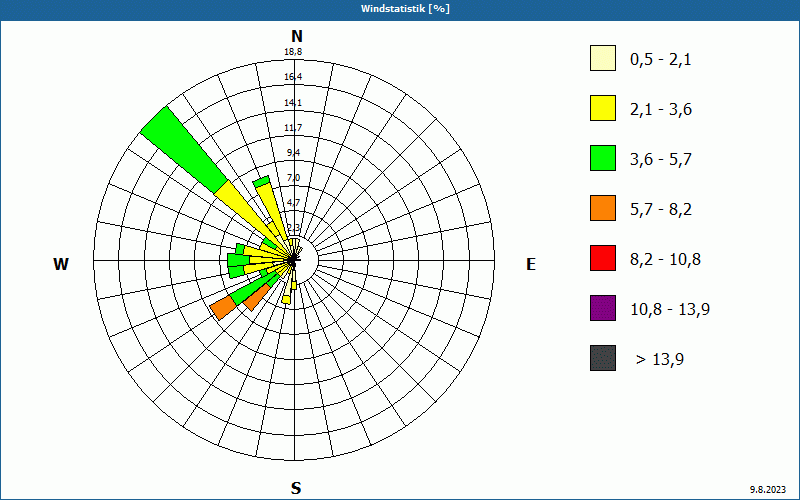Click the N compass label

tap(296, 36)
